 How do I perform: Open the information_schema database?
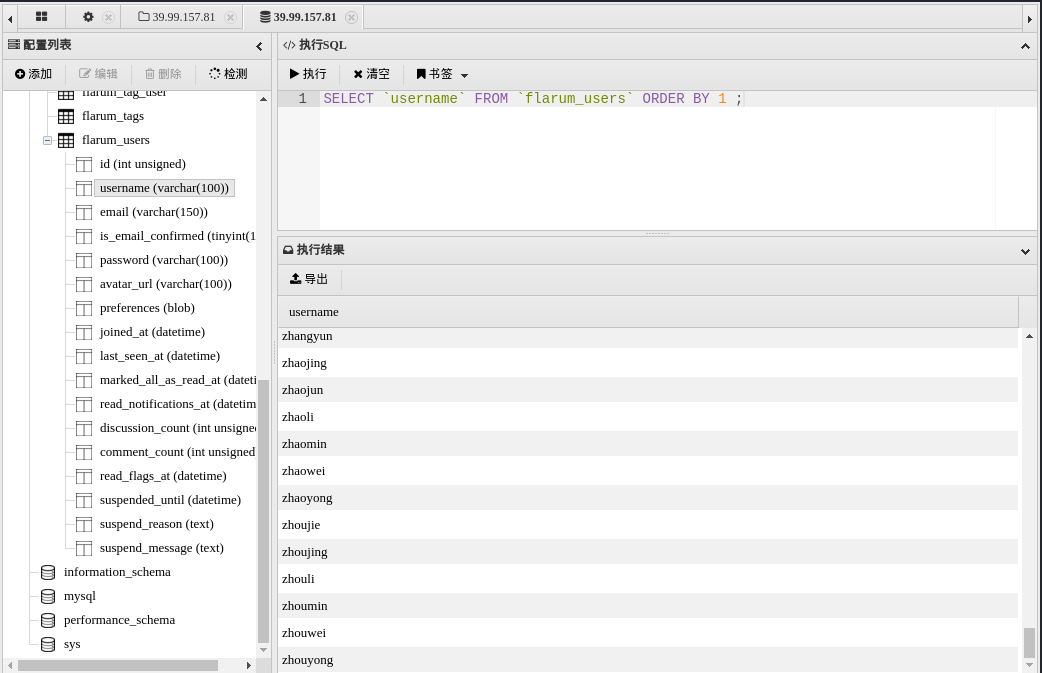(x=117, y=572)
